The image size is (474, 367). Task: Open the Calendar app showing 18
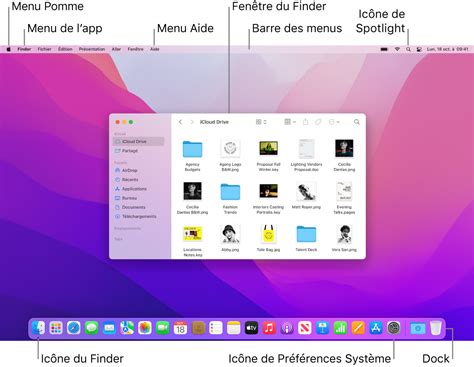coord(180,328)
